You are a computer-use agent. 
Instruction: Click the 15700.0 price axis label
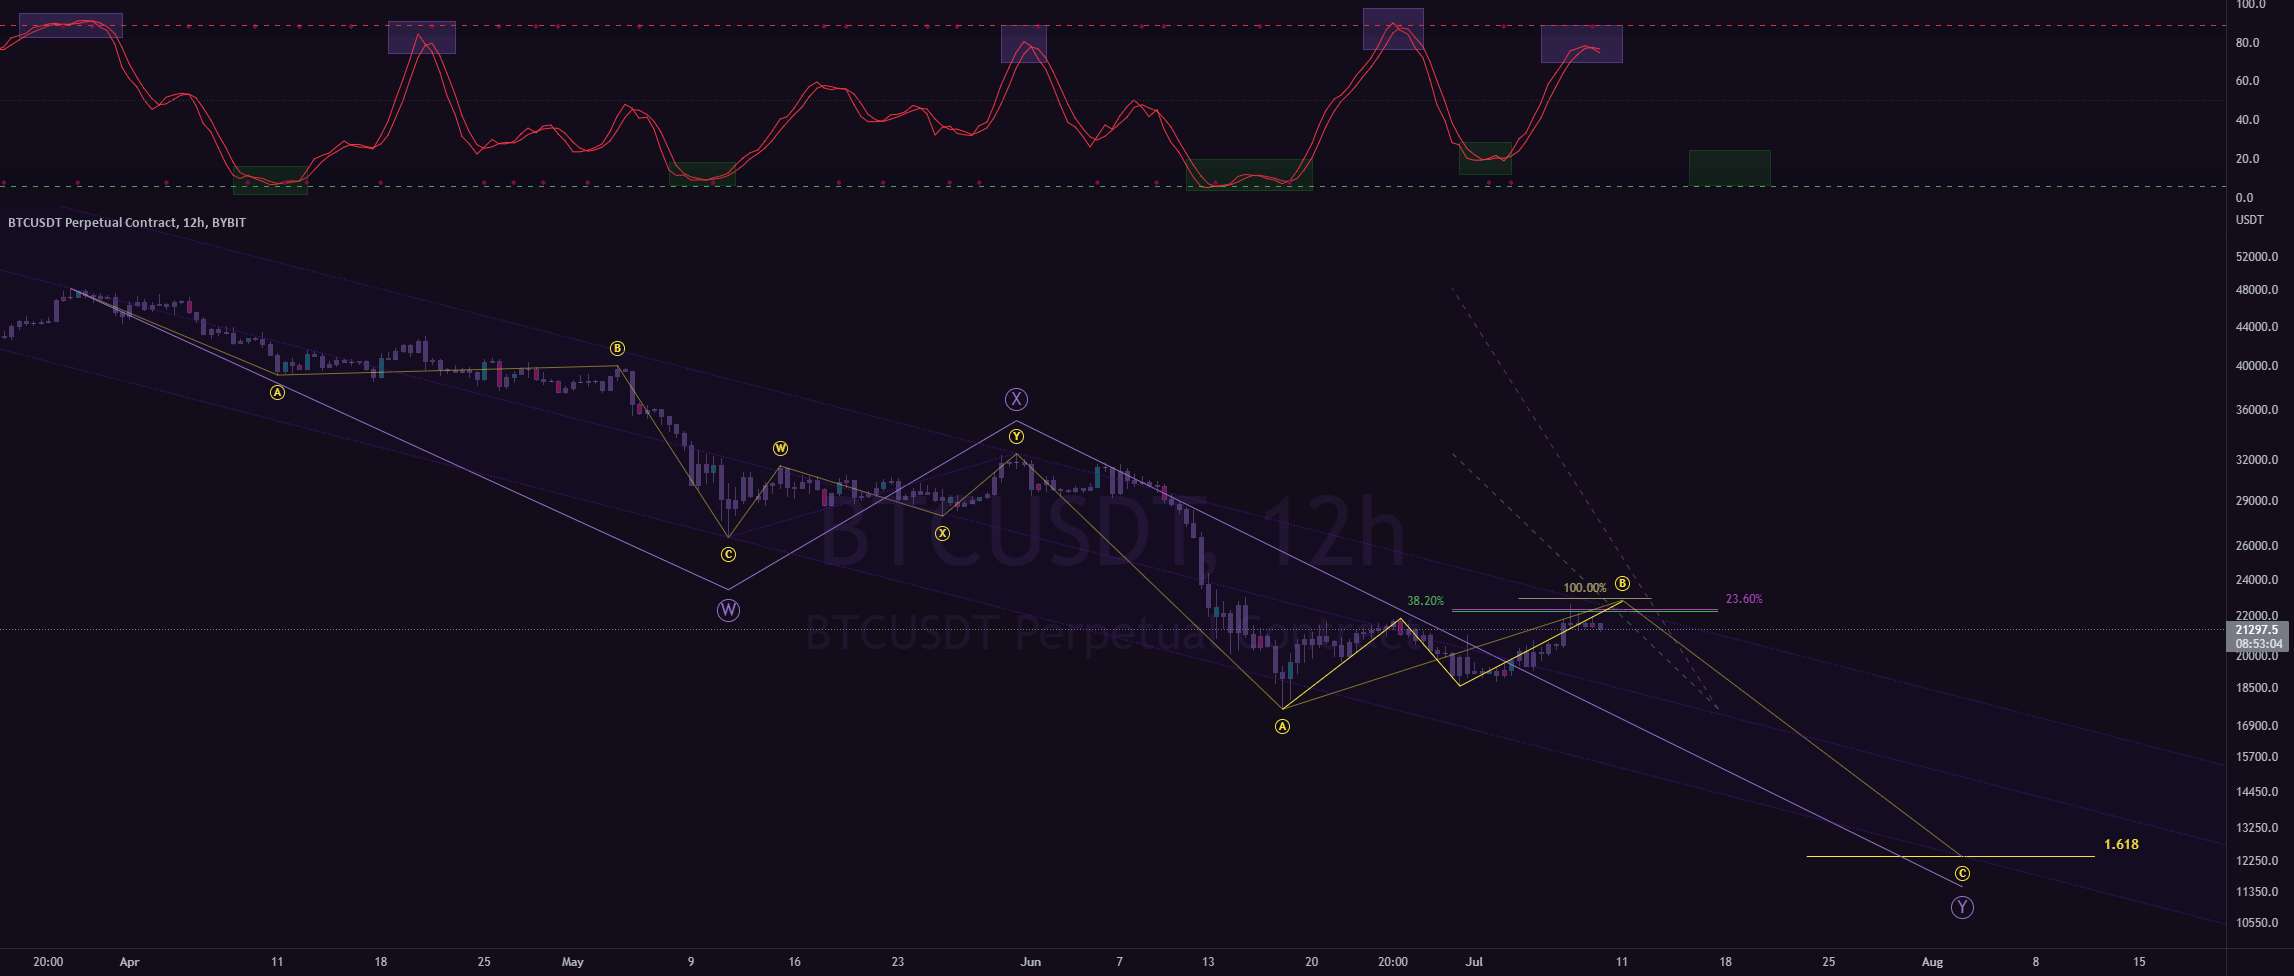pyautogui.click(x=2255, y=757)
